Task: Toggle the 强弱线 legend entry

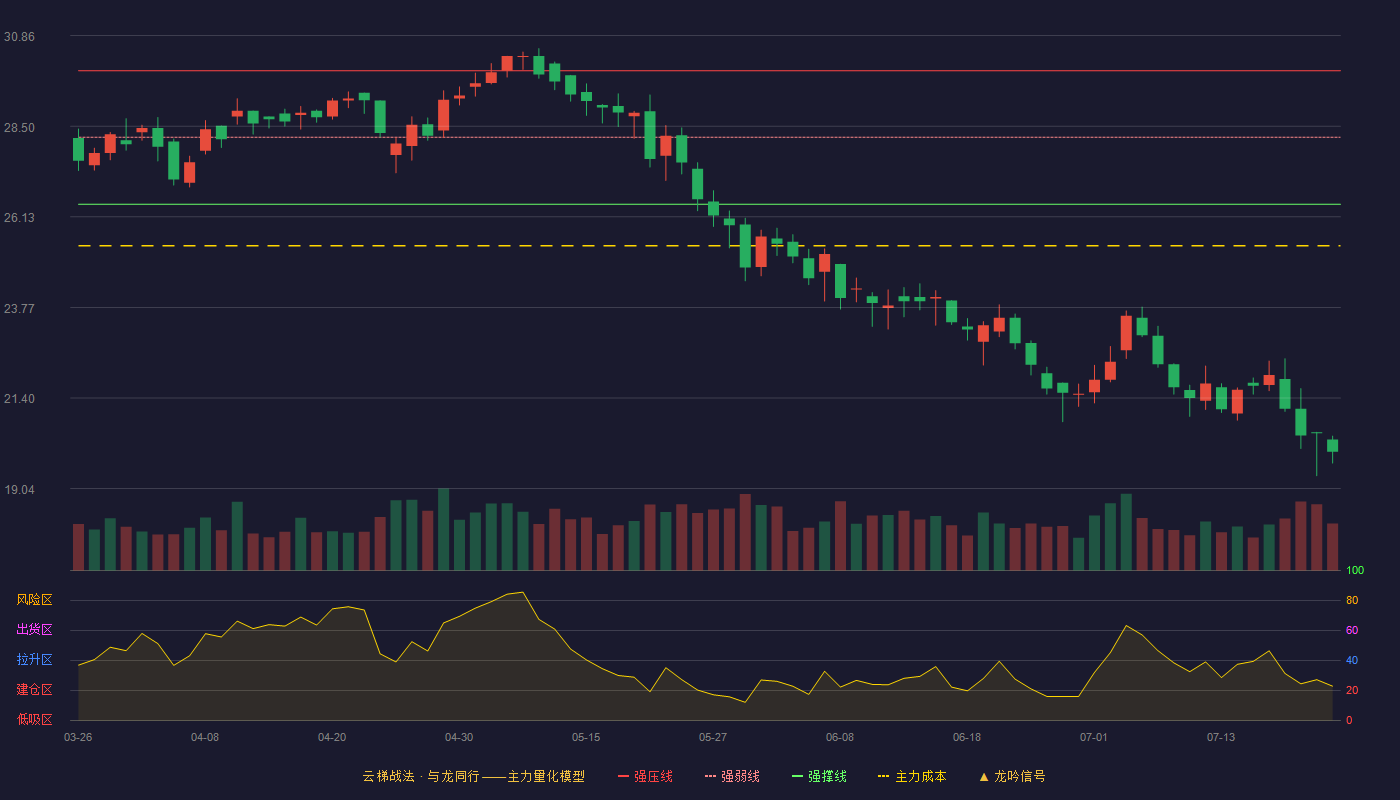Action: point(732,776)
